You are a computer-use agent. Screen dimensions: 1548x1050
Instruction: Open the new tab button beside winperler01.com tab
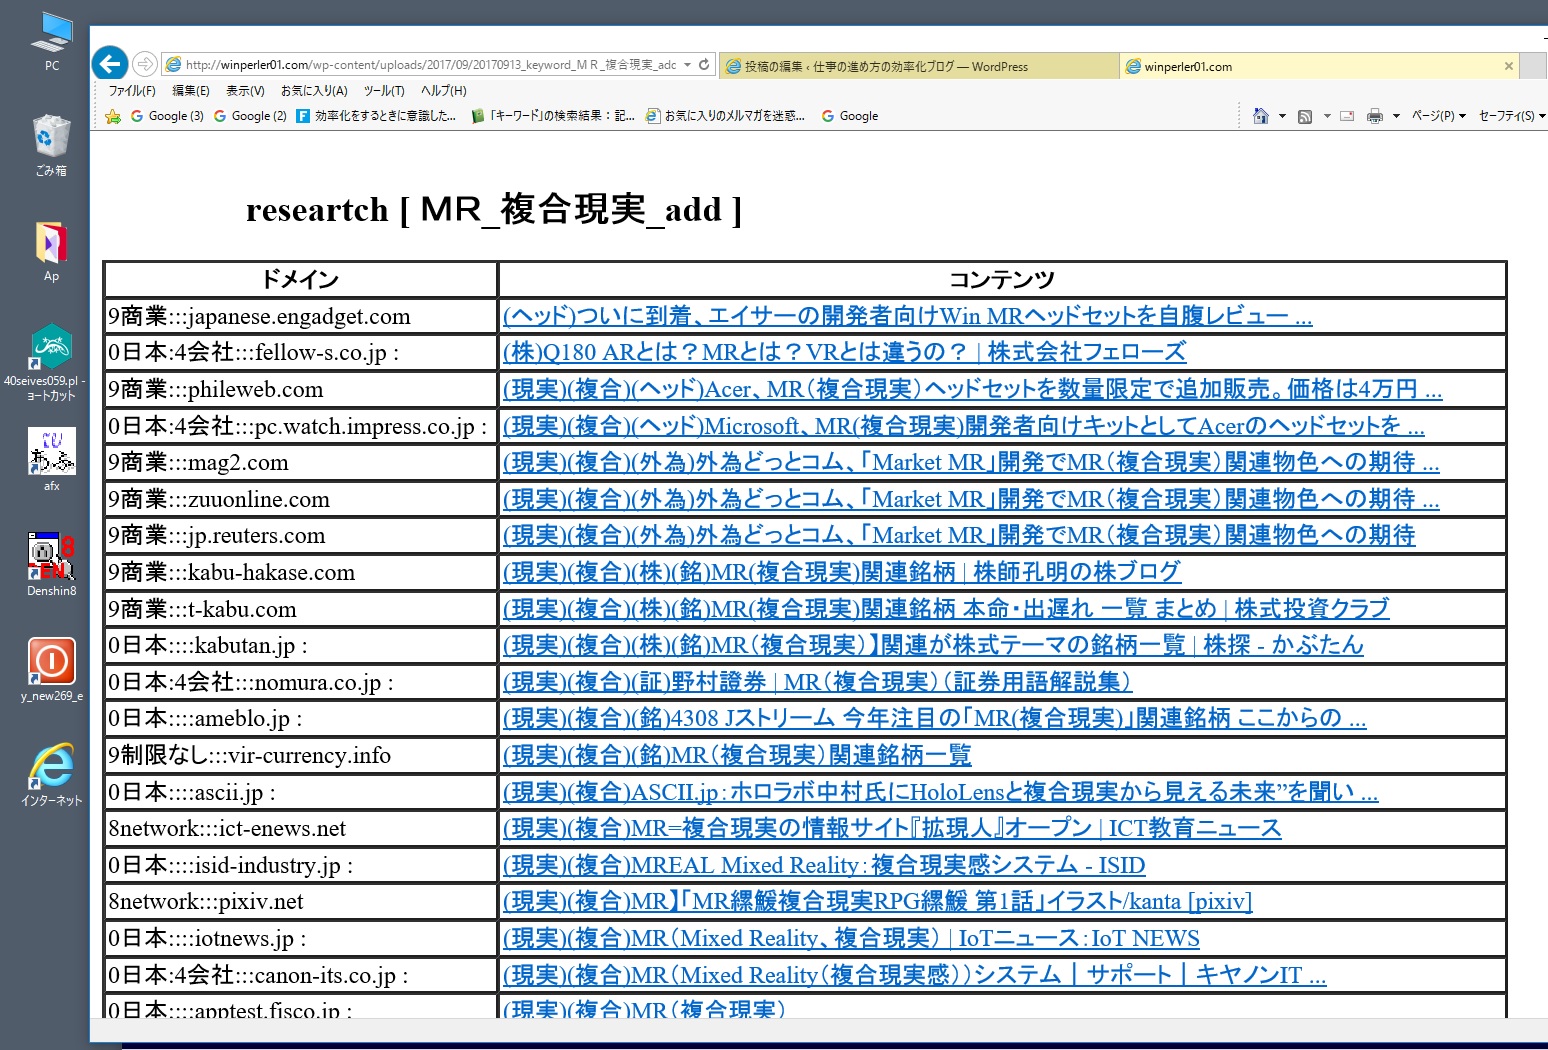(1533, 66)
